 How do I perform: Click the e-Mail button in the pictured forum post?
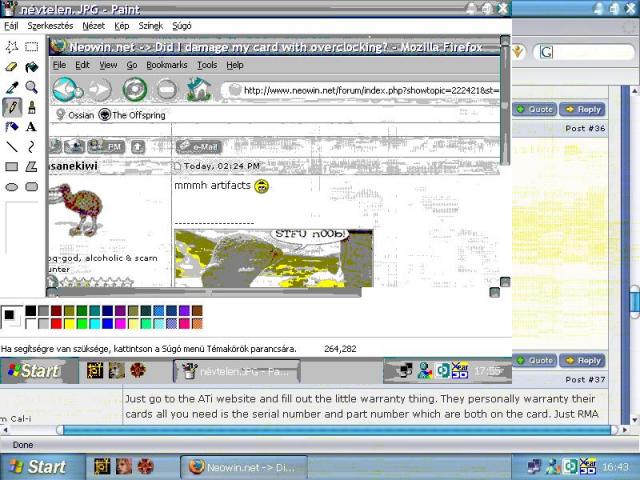pyautogui.click(x=199, y=147)
